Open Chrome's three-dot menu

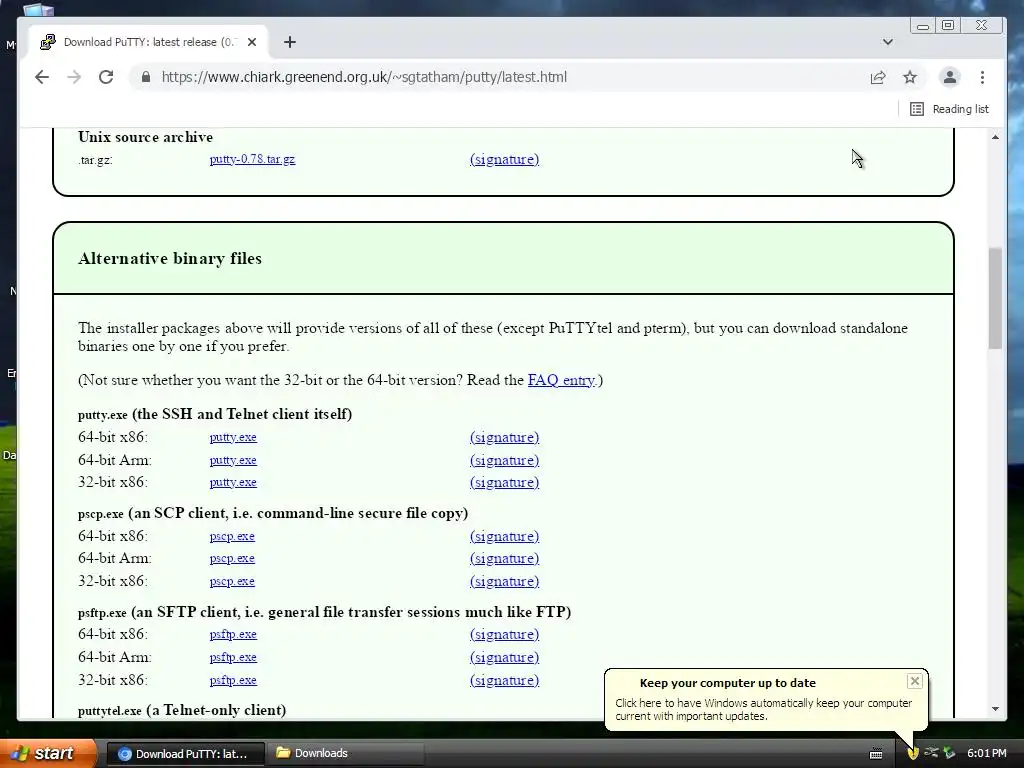[x=982, y=77]
